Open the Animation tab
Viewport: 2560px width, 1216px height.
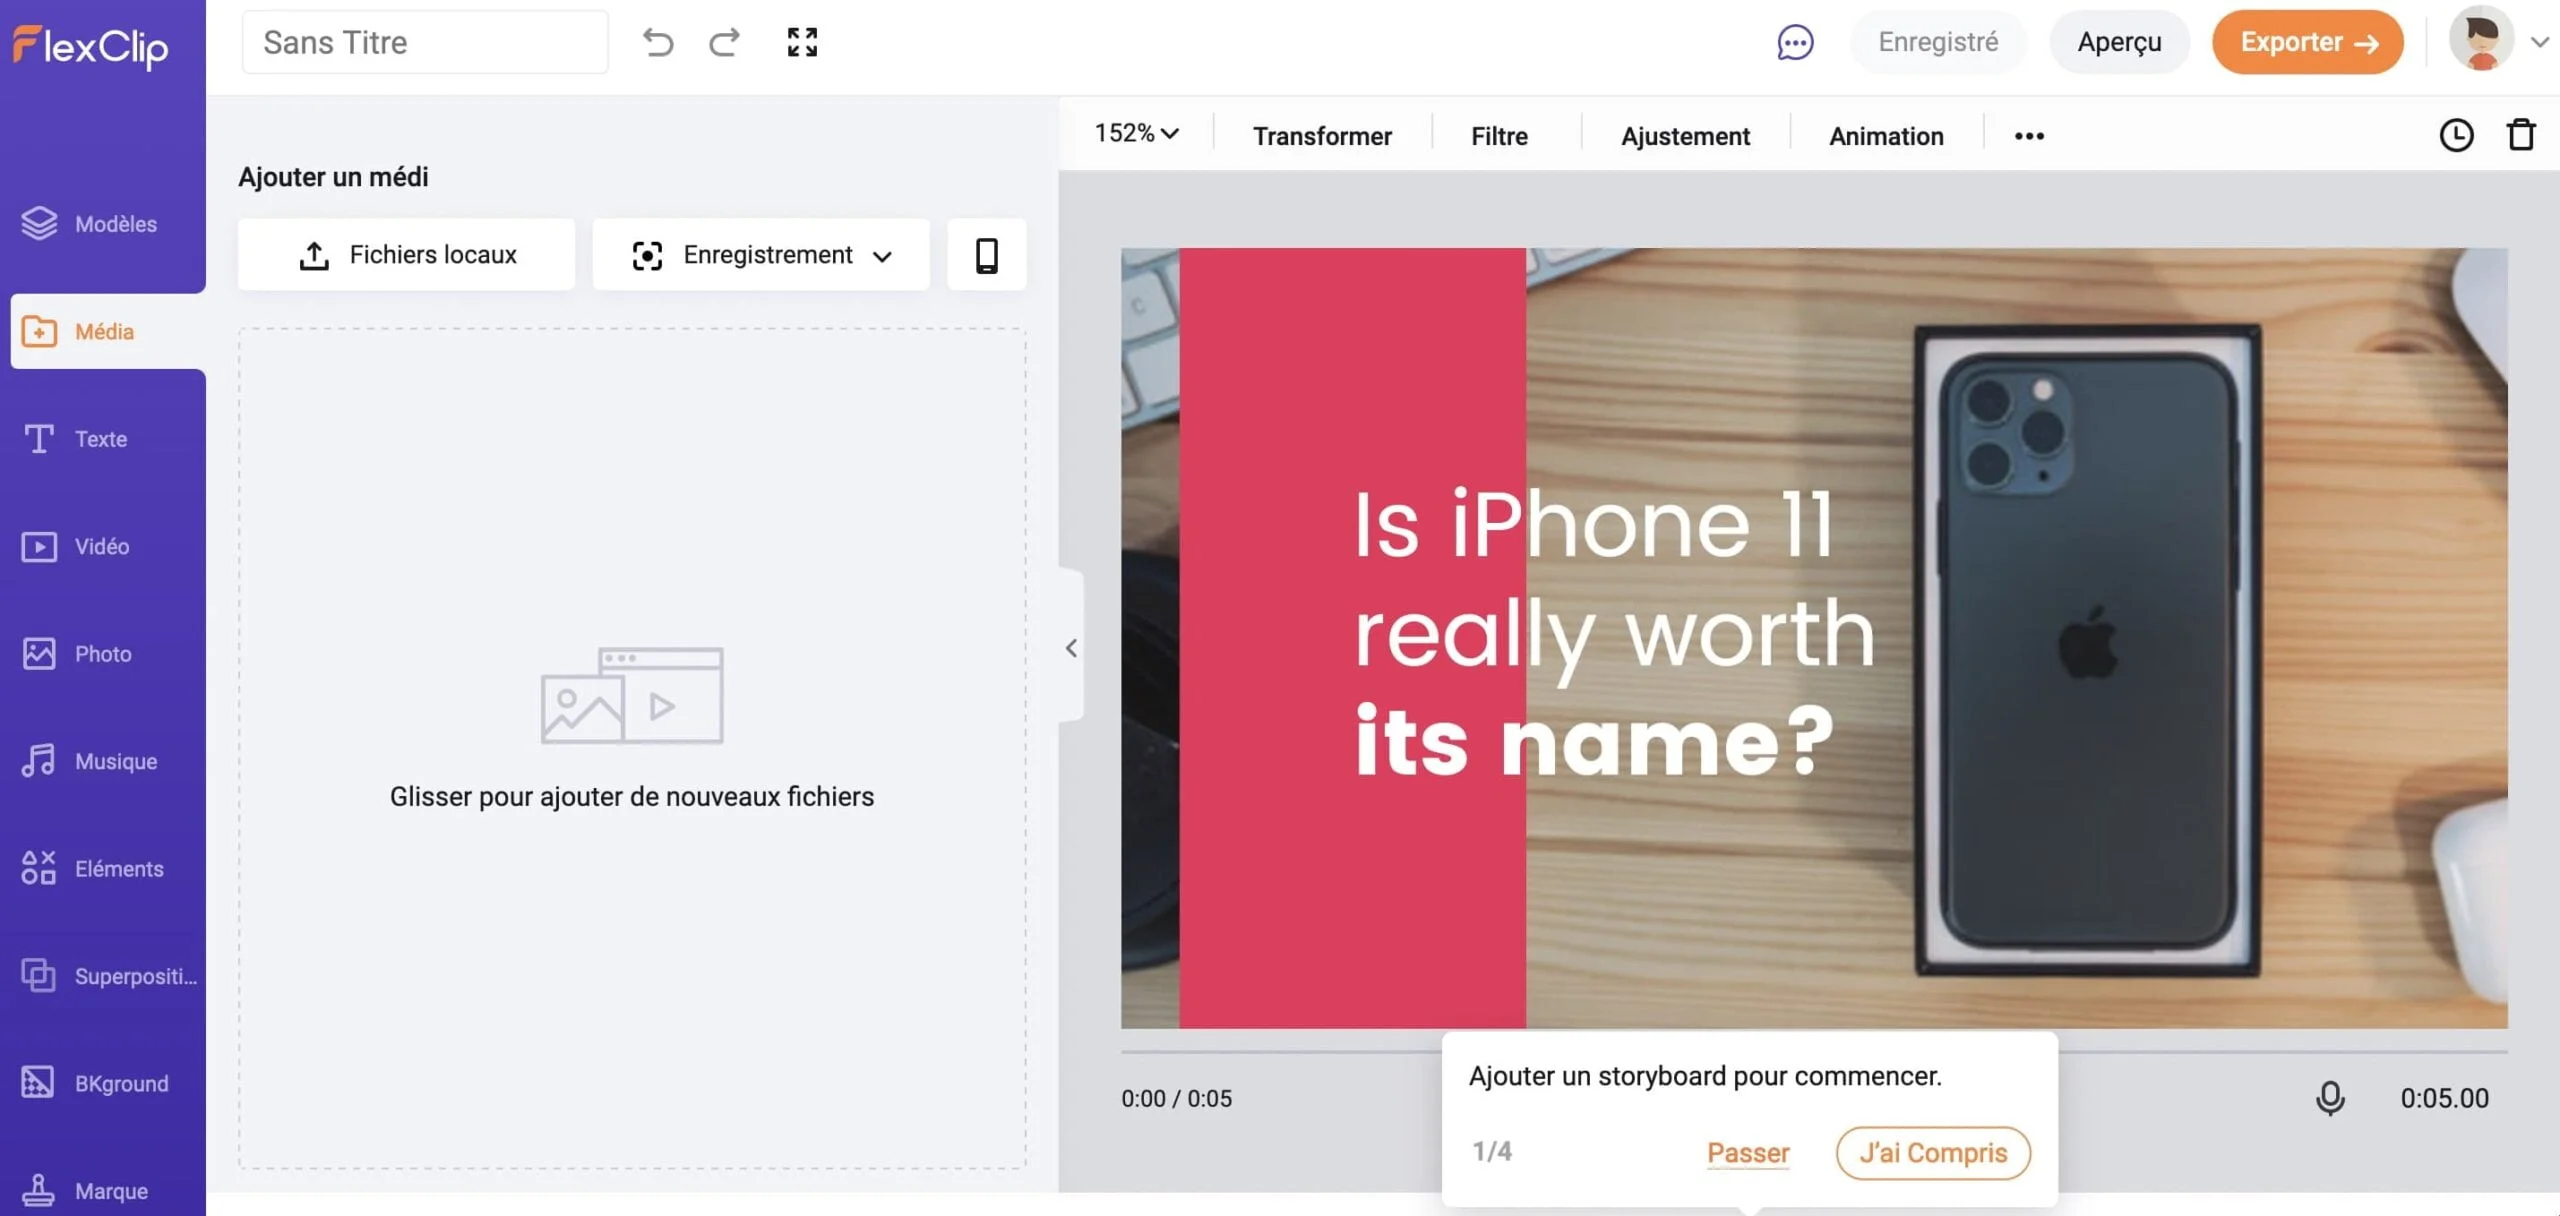1886,136
